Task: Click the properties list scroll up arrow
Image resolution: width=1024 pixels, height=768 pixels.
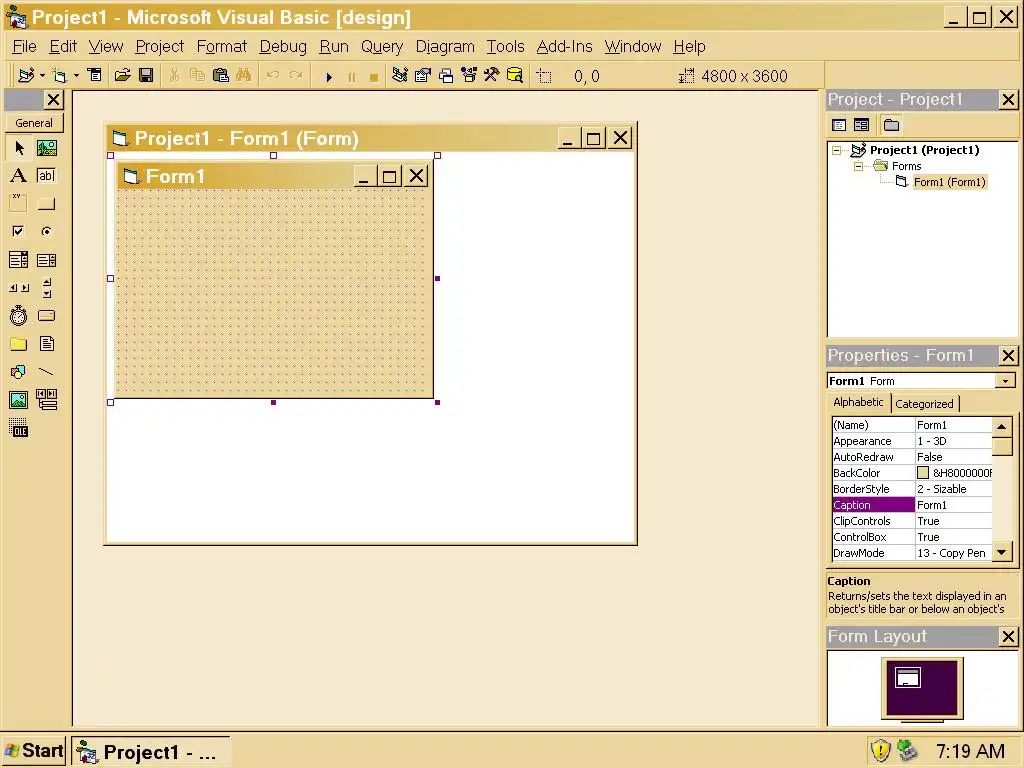Action: pyautogui.click(x=1001, y=426)
